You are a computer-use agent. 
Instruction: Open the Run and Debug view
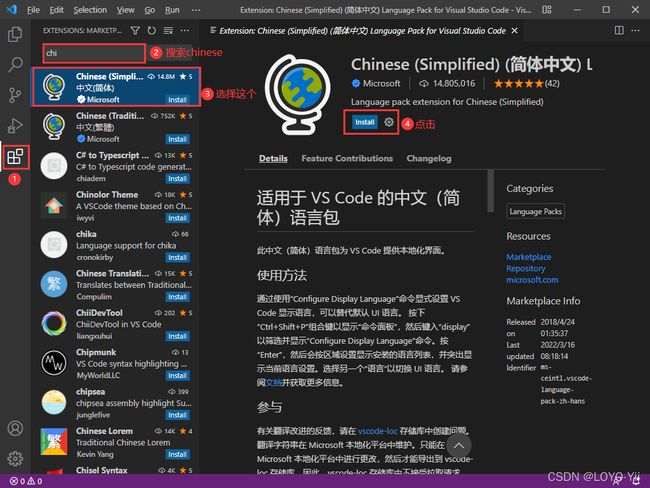[15, 126]
